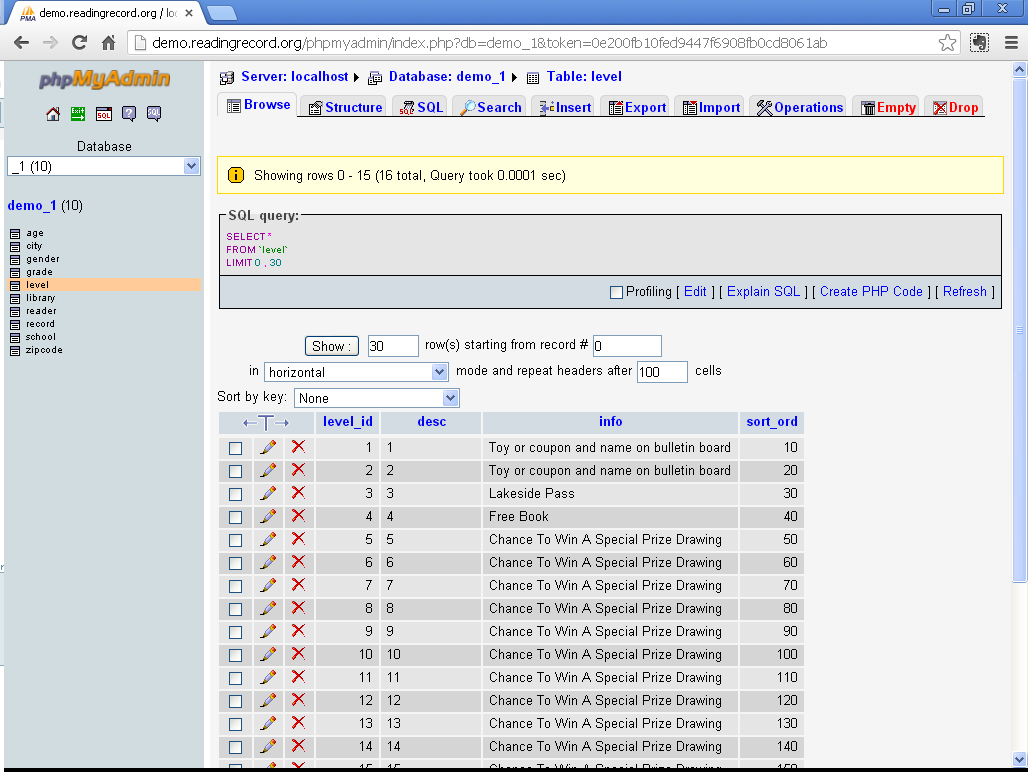
Task: Click the Drop table tab
Action: pos(956,107)
